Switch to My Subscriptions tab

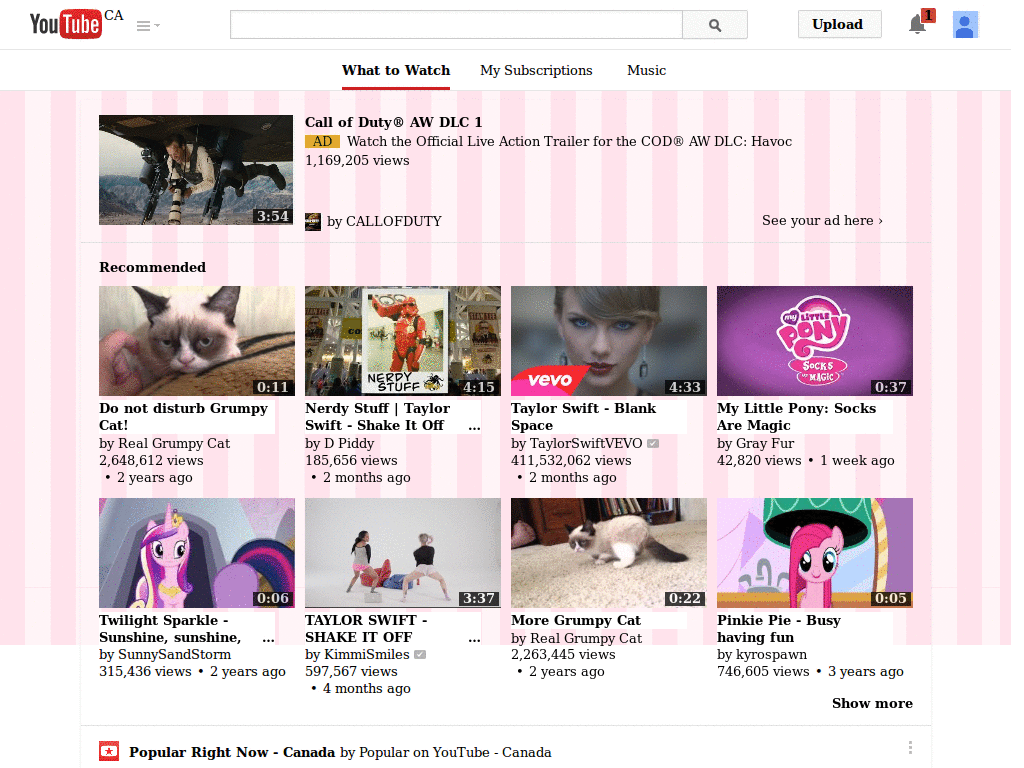(536, 71)
